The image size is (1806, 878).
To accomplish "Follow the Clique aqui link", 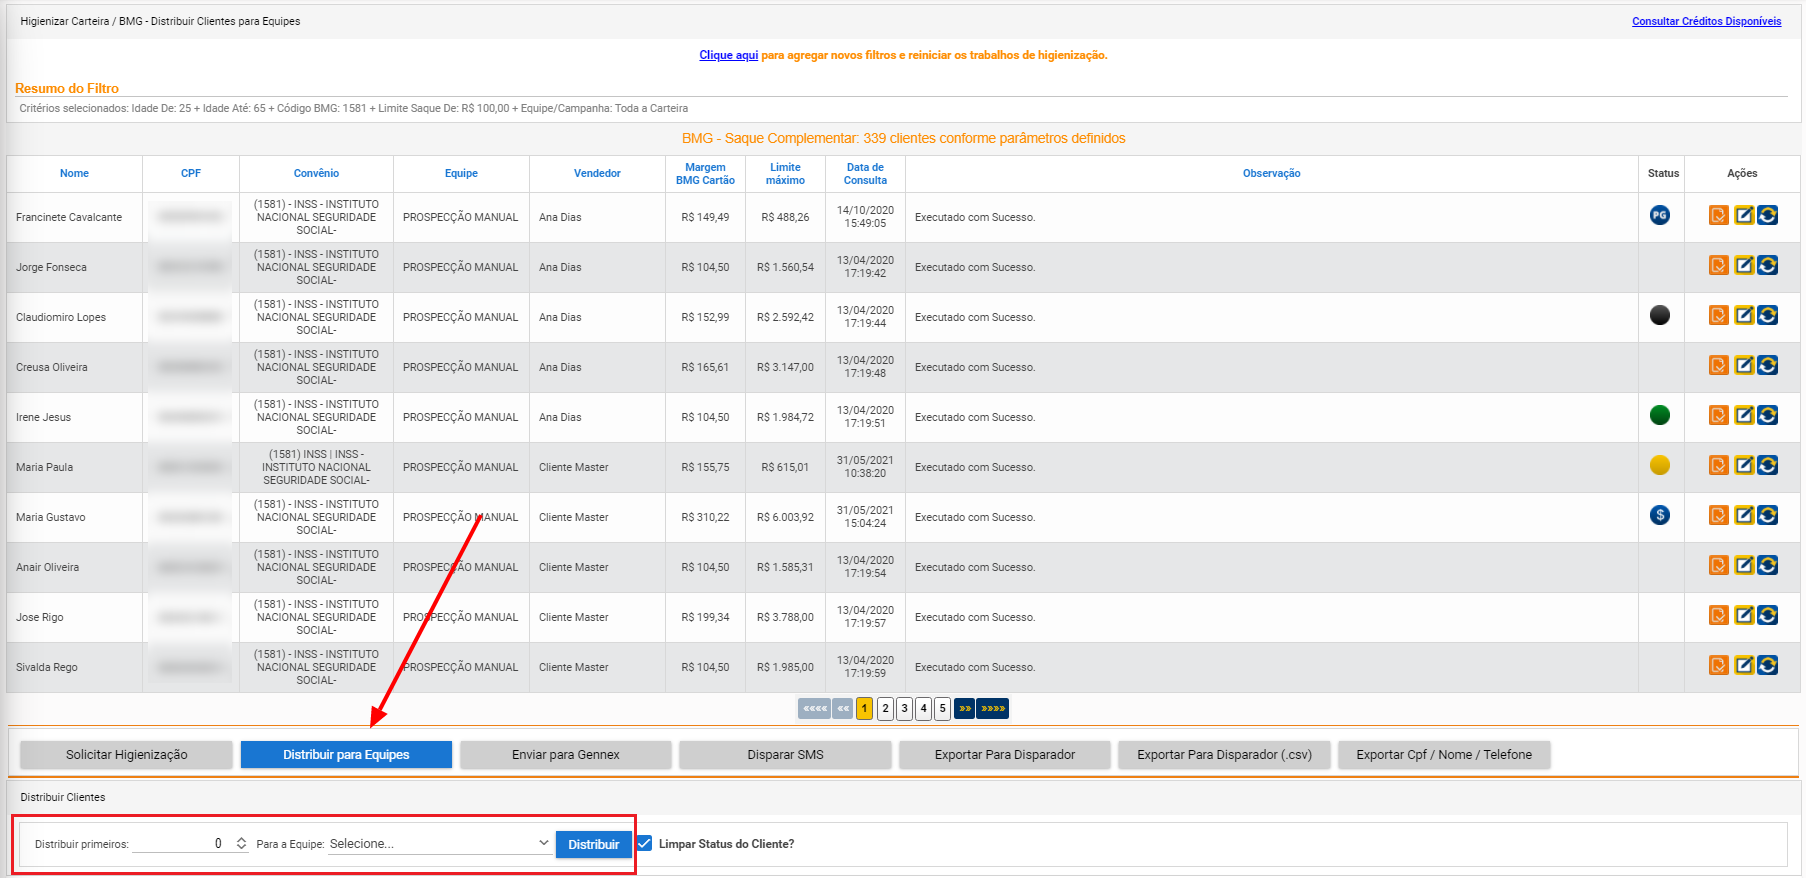I will (728, 55).
